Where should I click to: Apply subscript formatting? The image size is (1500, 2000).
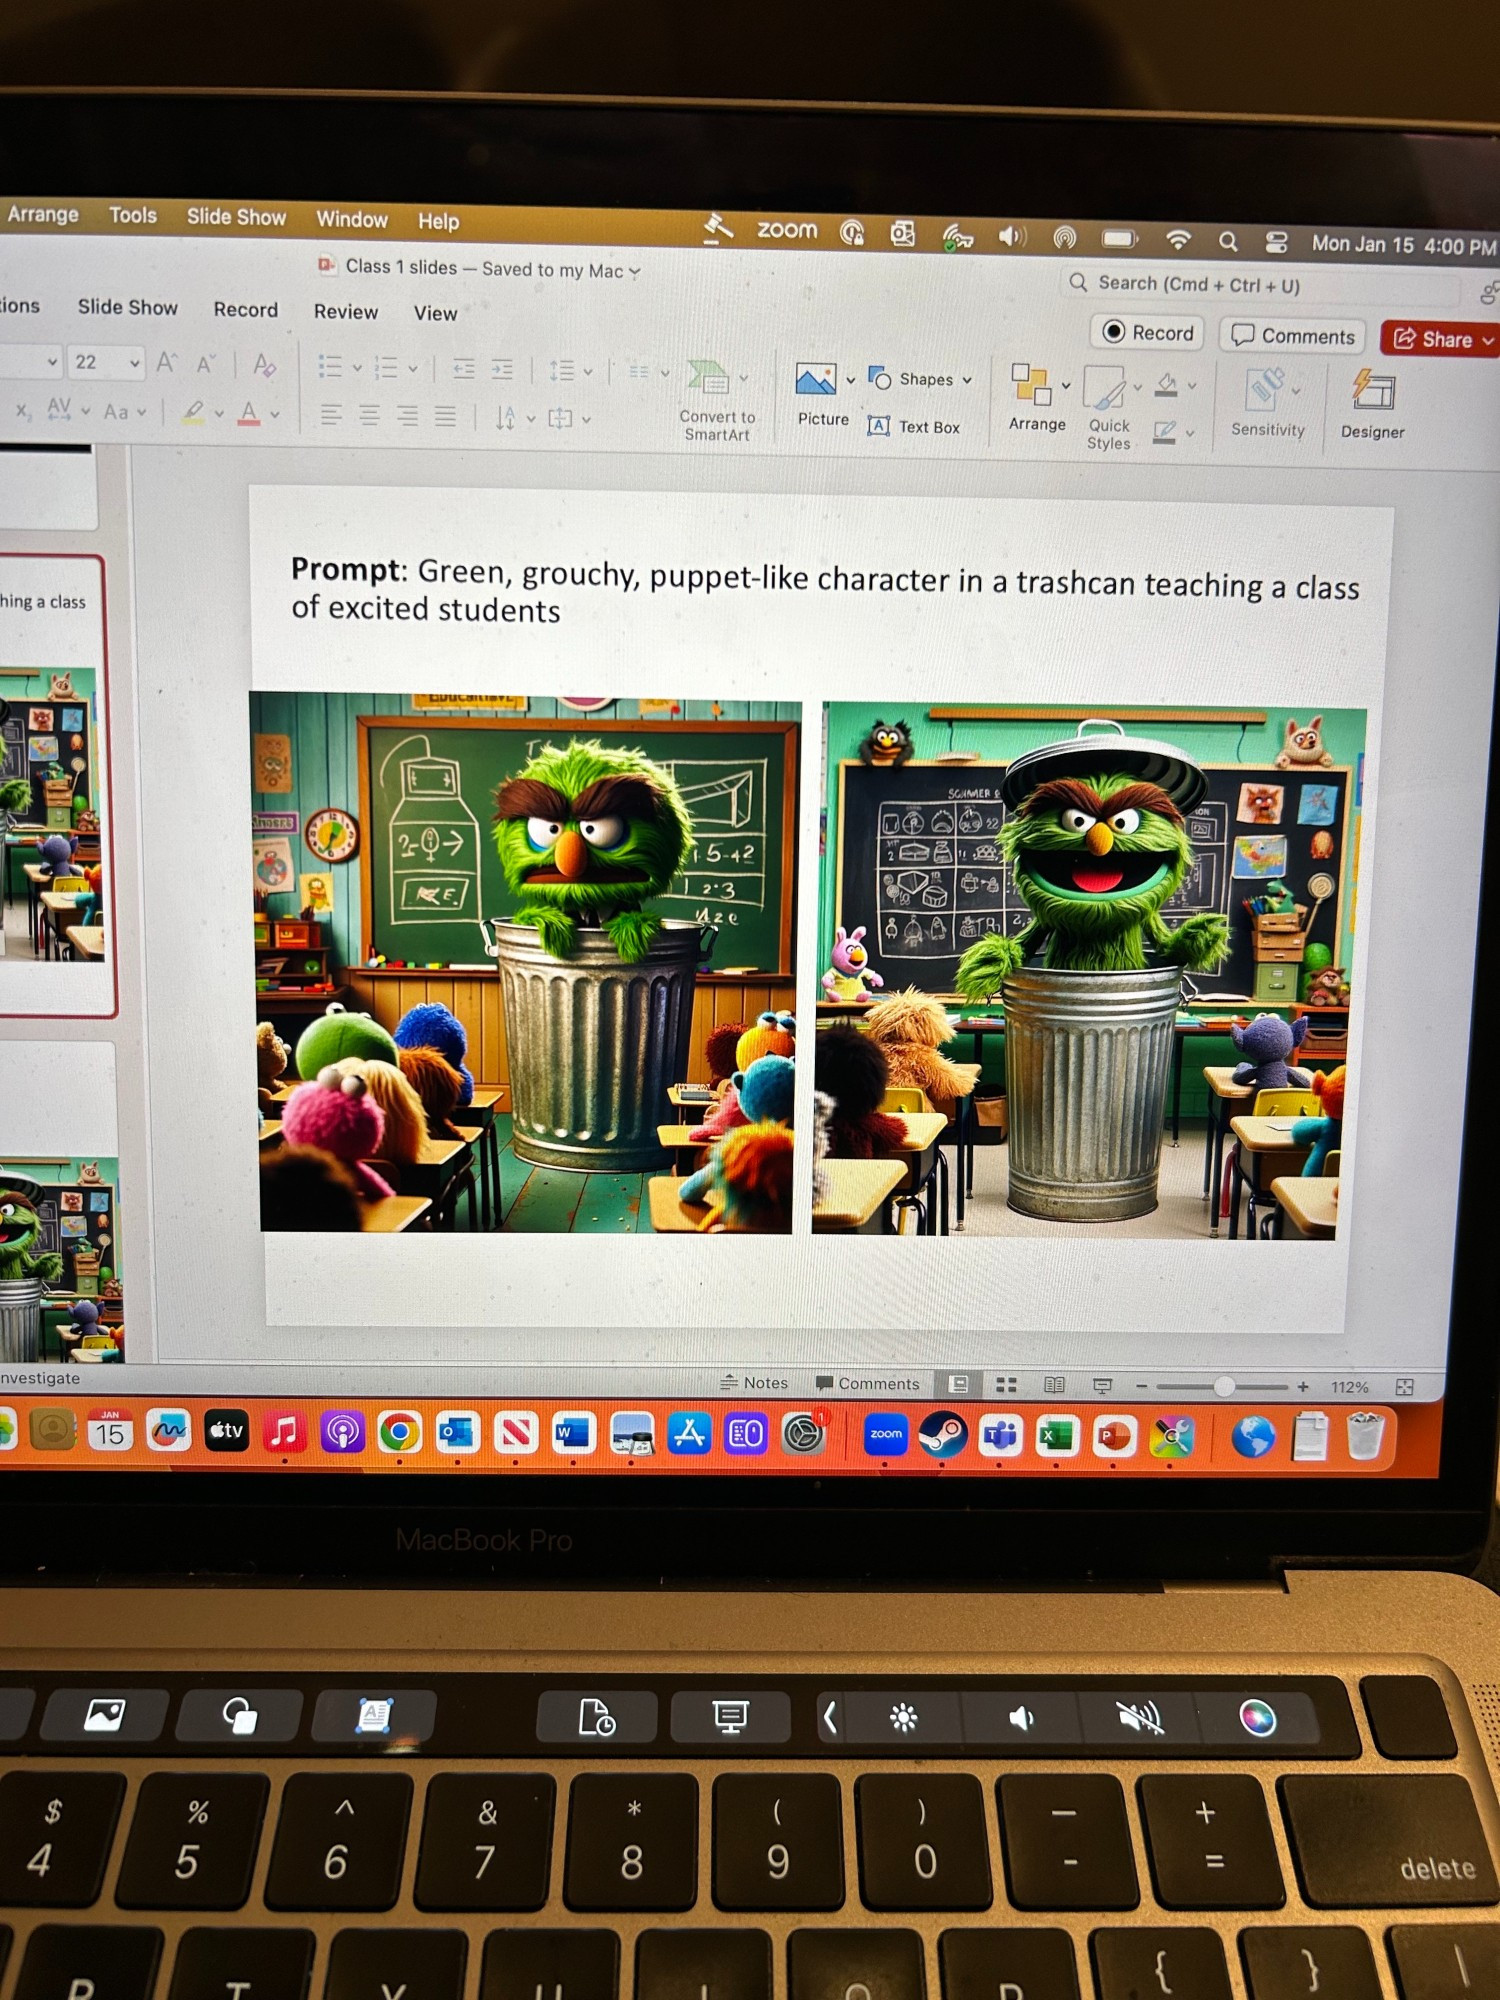(x=23, y=410)
